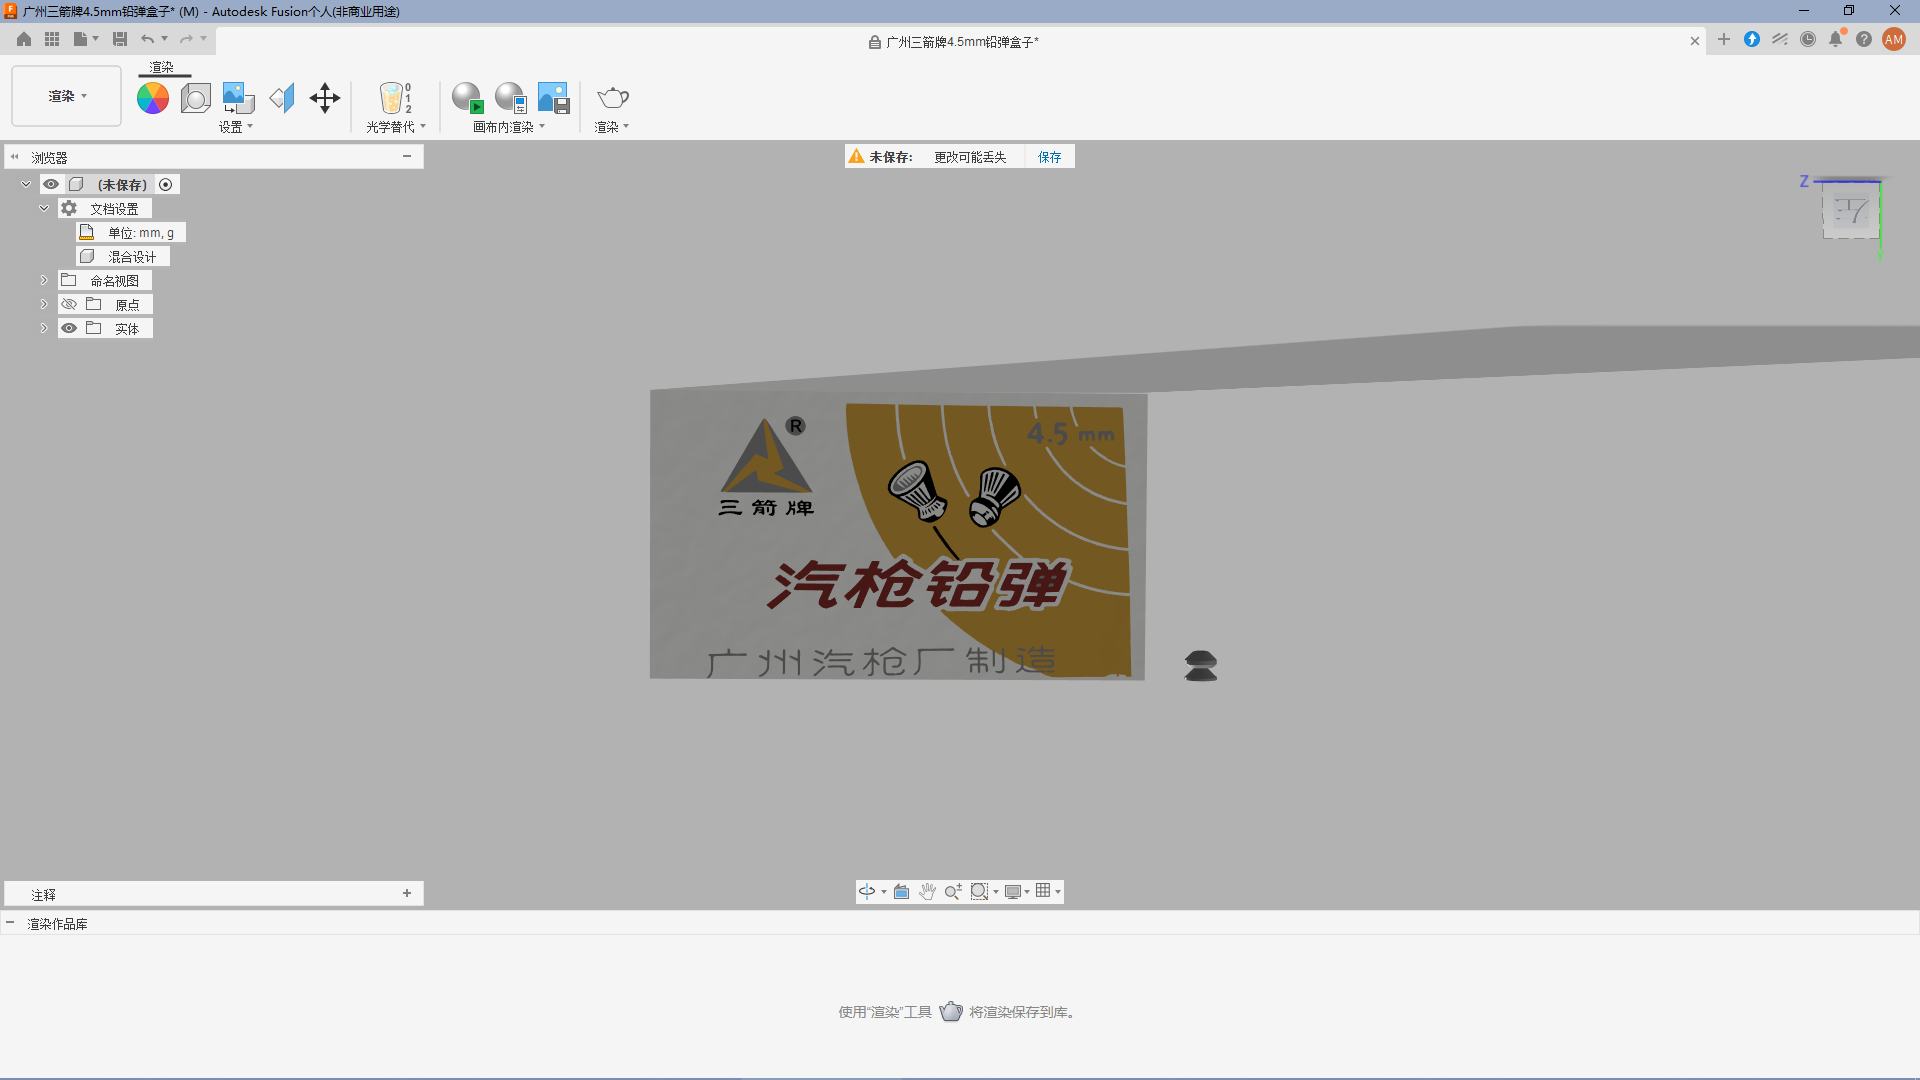Hide the 实体 folder
Screen dimensions: 1920x1080
pos(69,328)
